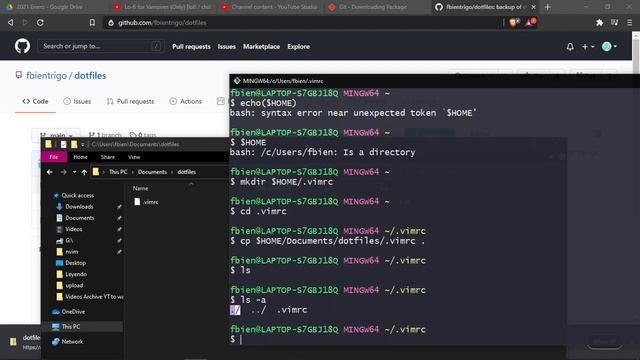Go back in File Explorer
This screenshot has width=640, height=360.
coord(49,172)
